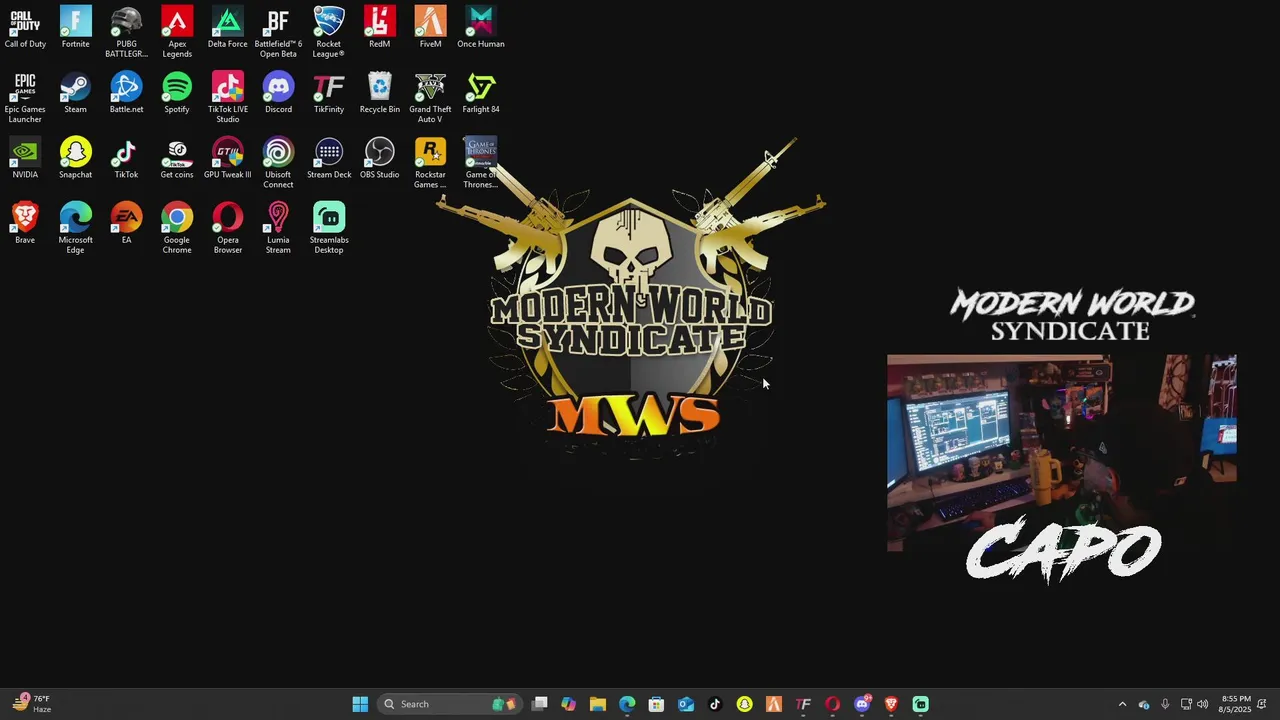
Task: Open the weather widget showing 76°F Haze
Action: click(31, 704)
